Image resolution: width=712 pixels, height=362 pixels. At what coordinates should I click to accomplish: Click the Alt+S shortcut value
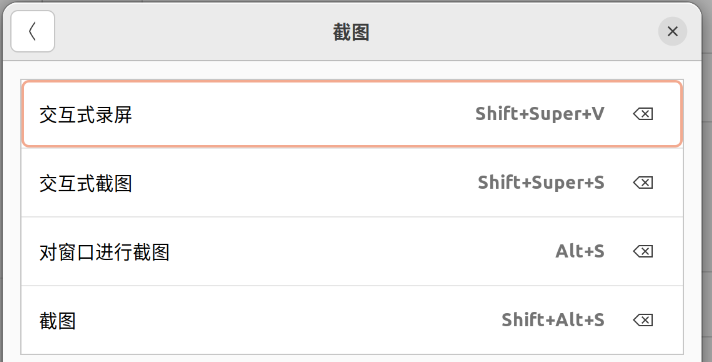pyautogui.click(x=580, y=251)
